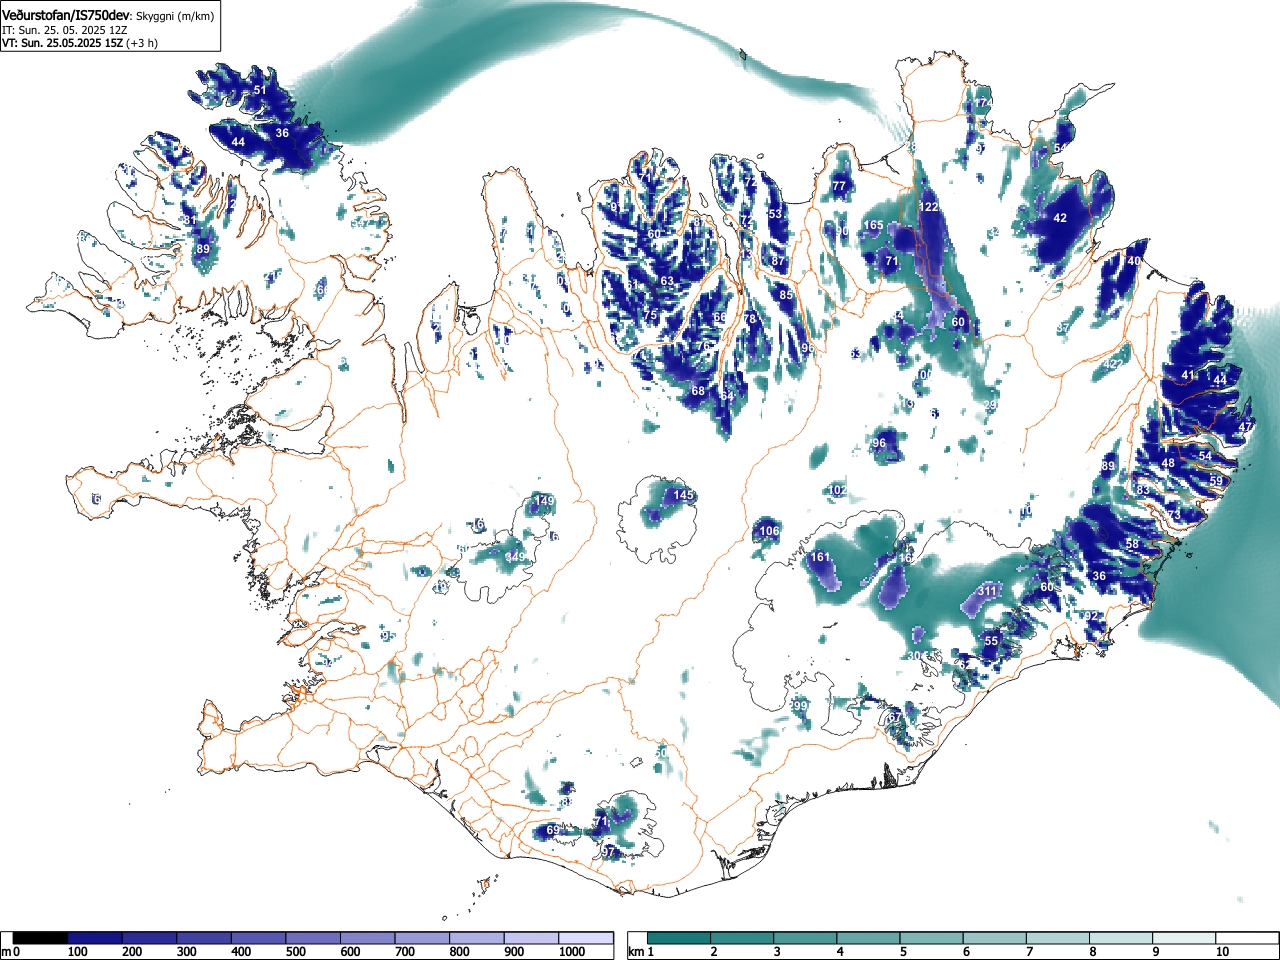This screenshot has height=960, width=1280.
Task: Click the '78' visibility value in the north
Action: [750, 319]
